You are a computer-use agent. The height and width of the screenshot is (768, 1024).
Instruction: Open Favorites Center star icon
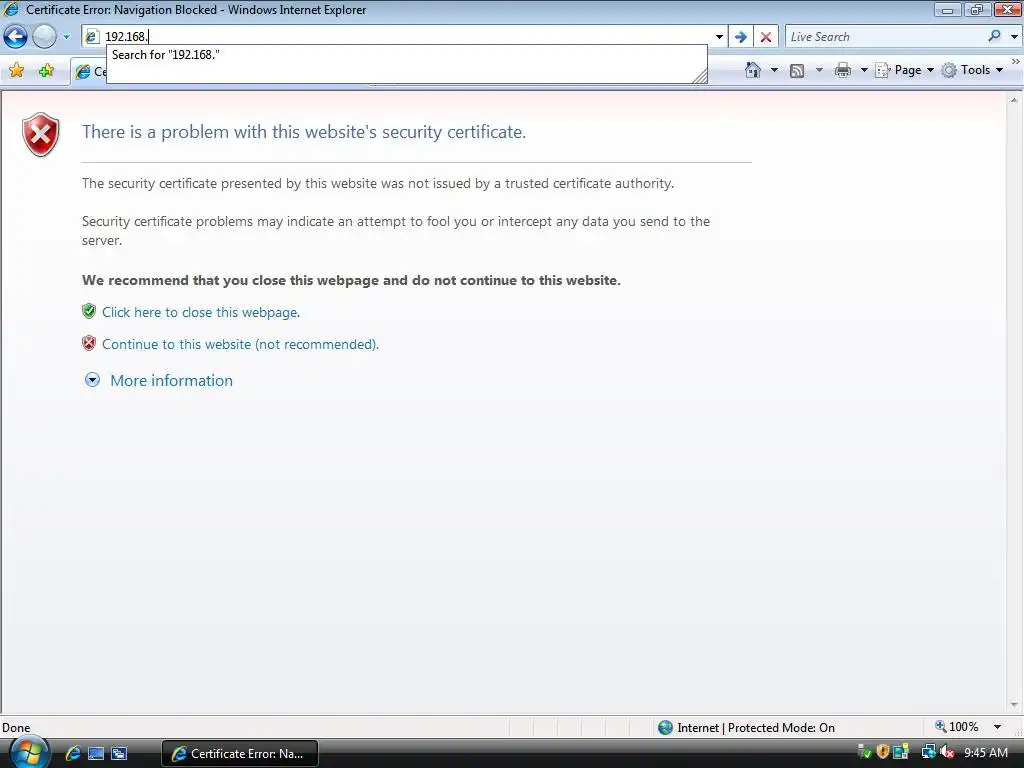tap(17, 71)
